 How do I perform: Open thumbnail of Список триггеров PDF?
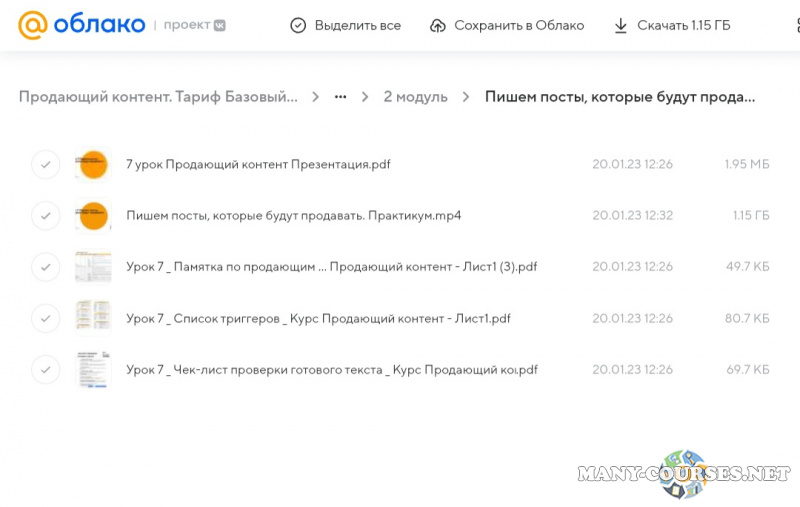(93, 318)
